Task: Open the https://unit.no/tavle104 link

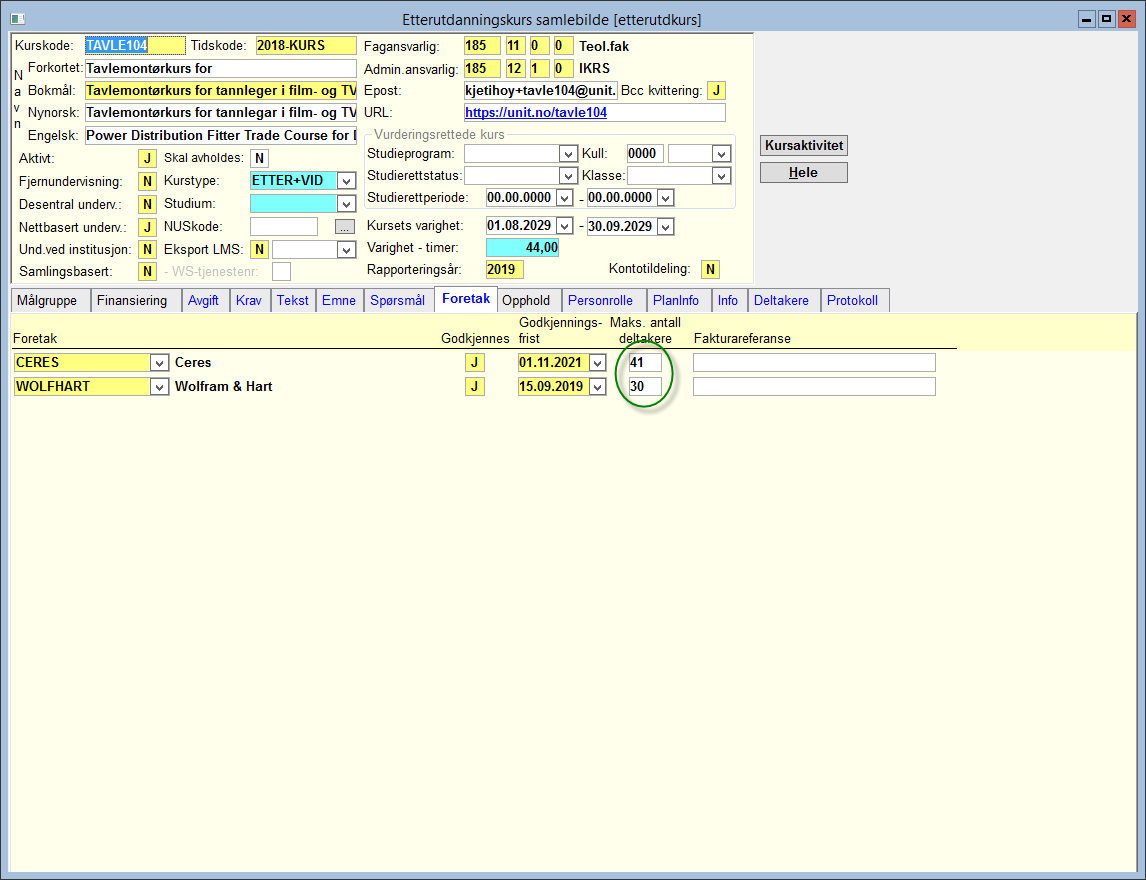Action: (x=536, y=113)
